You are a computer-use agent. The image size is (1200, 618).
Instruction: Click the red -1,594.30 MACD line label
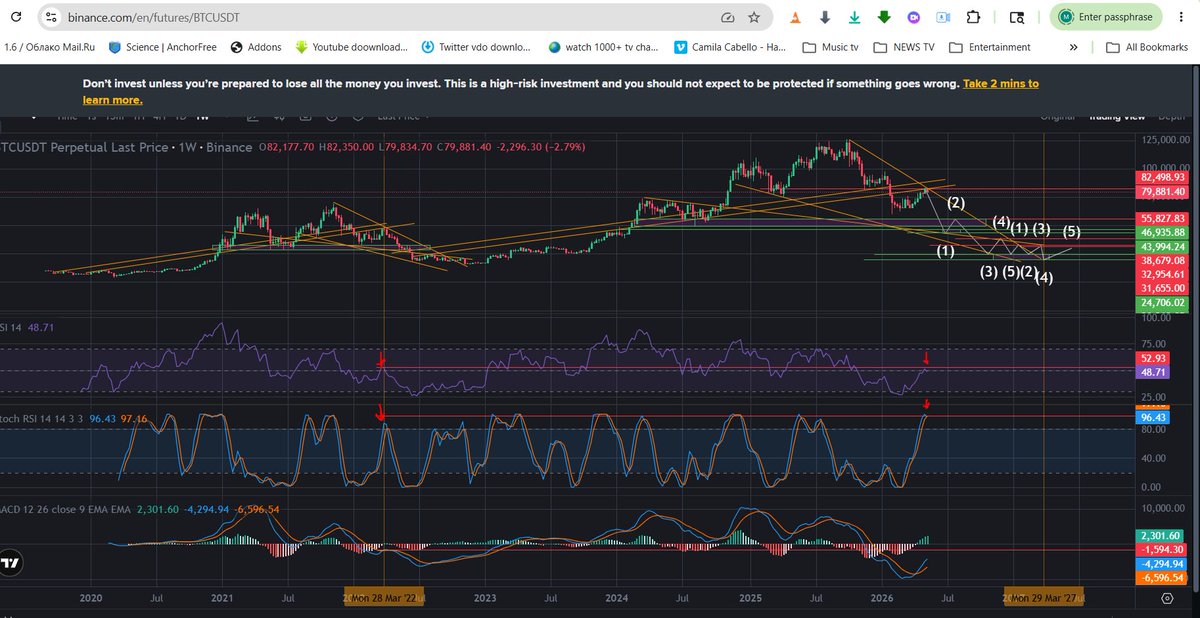point(1163,549)
